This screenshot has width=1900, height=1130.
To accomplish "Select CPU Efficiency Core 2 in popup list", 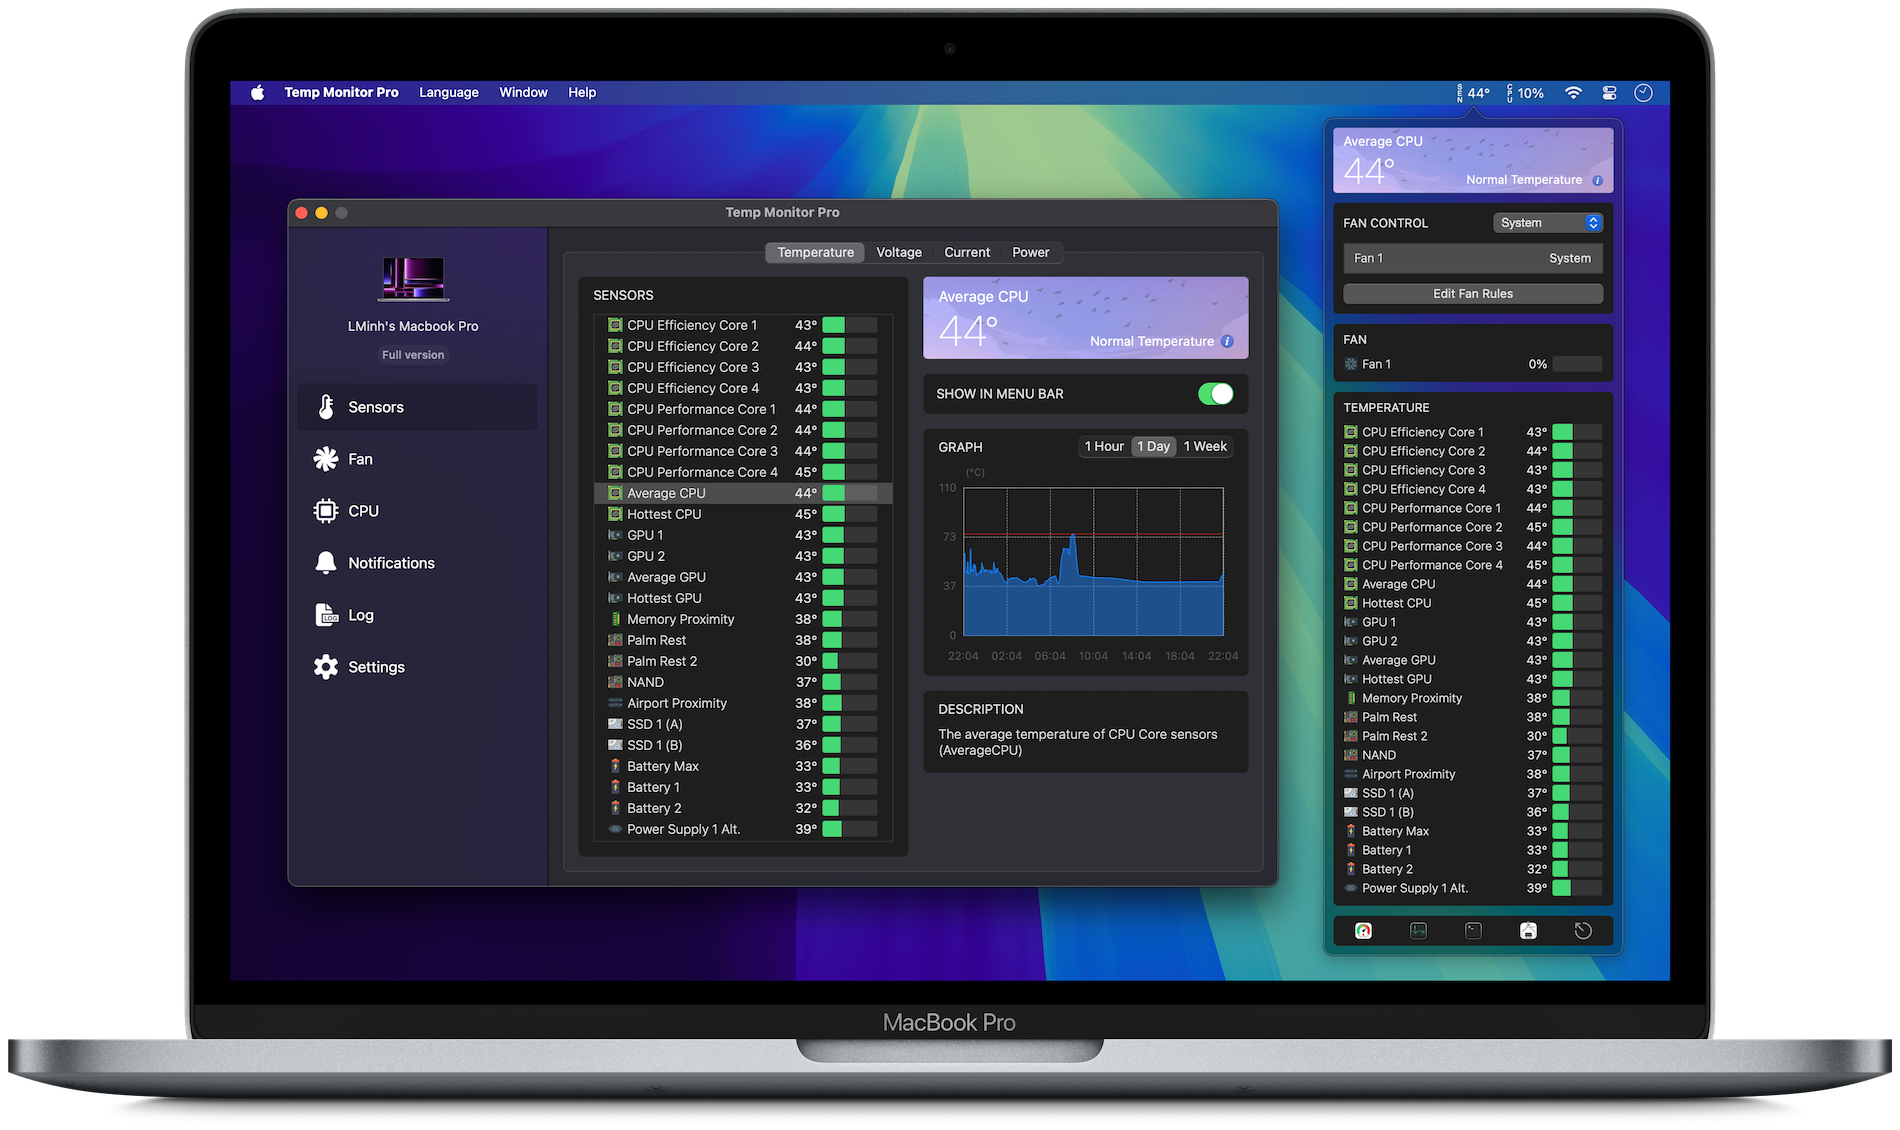I will click(1473, 451).
